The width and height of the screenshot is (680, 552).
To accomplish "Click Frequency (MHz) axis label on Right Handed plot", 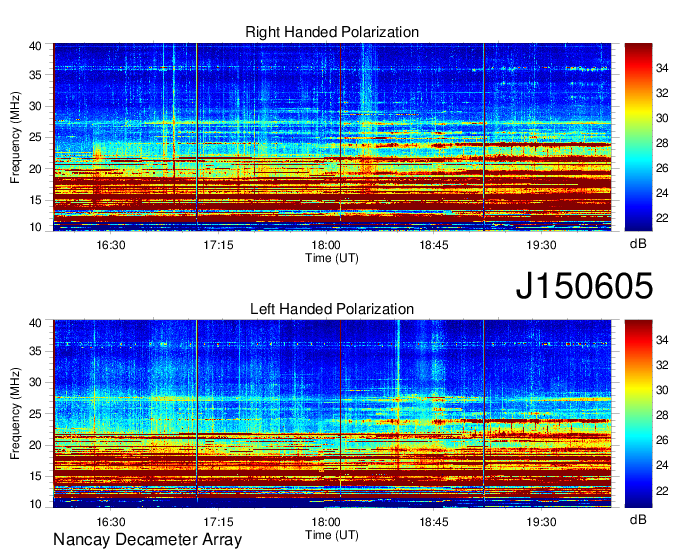I will pos(15,137).
